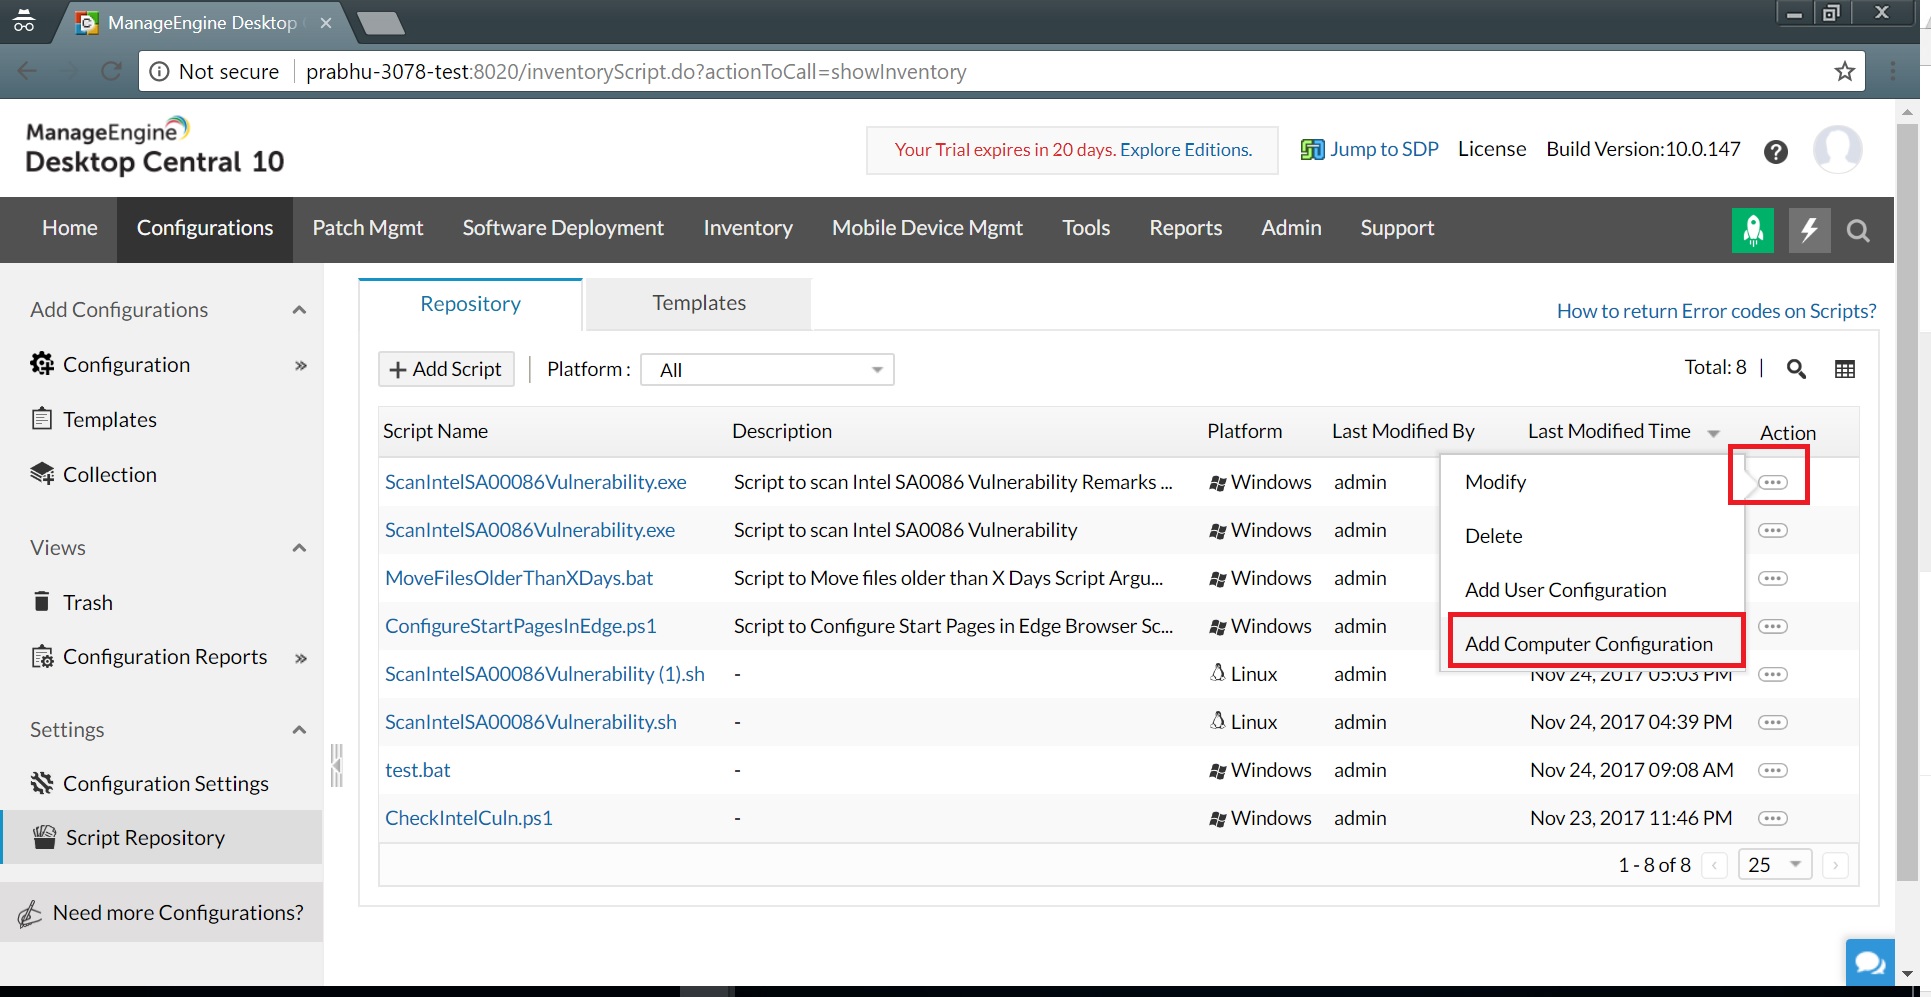Collapse the sidebar with the splitter handle
The image size is (1931, 997).
pyautogui.click(x=336, y=765)
